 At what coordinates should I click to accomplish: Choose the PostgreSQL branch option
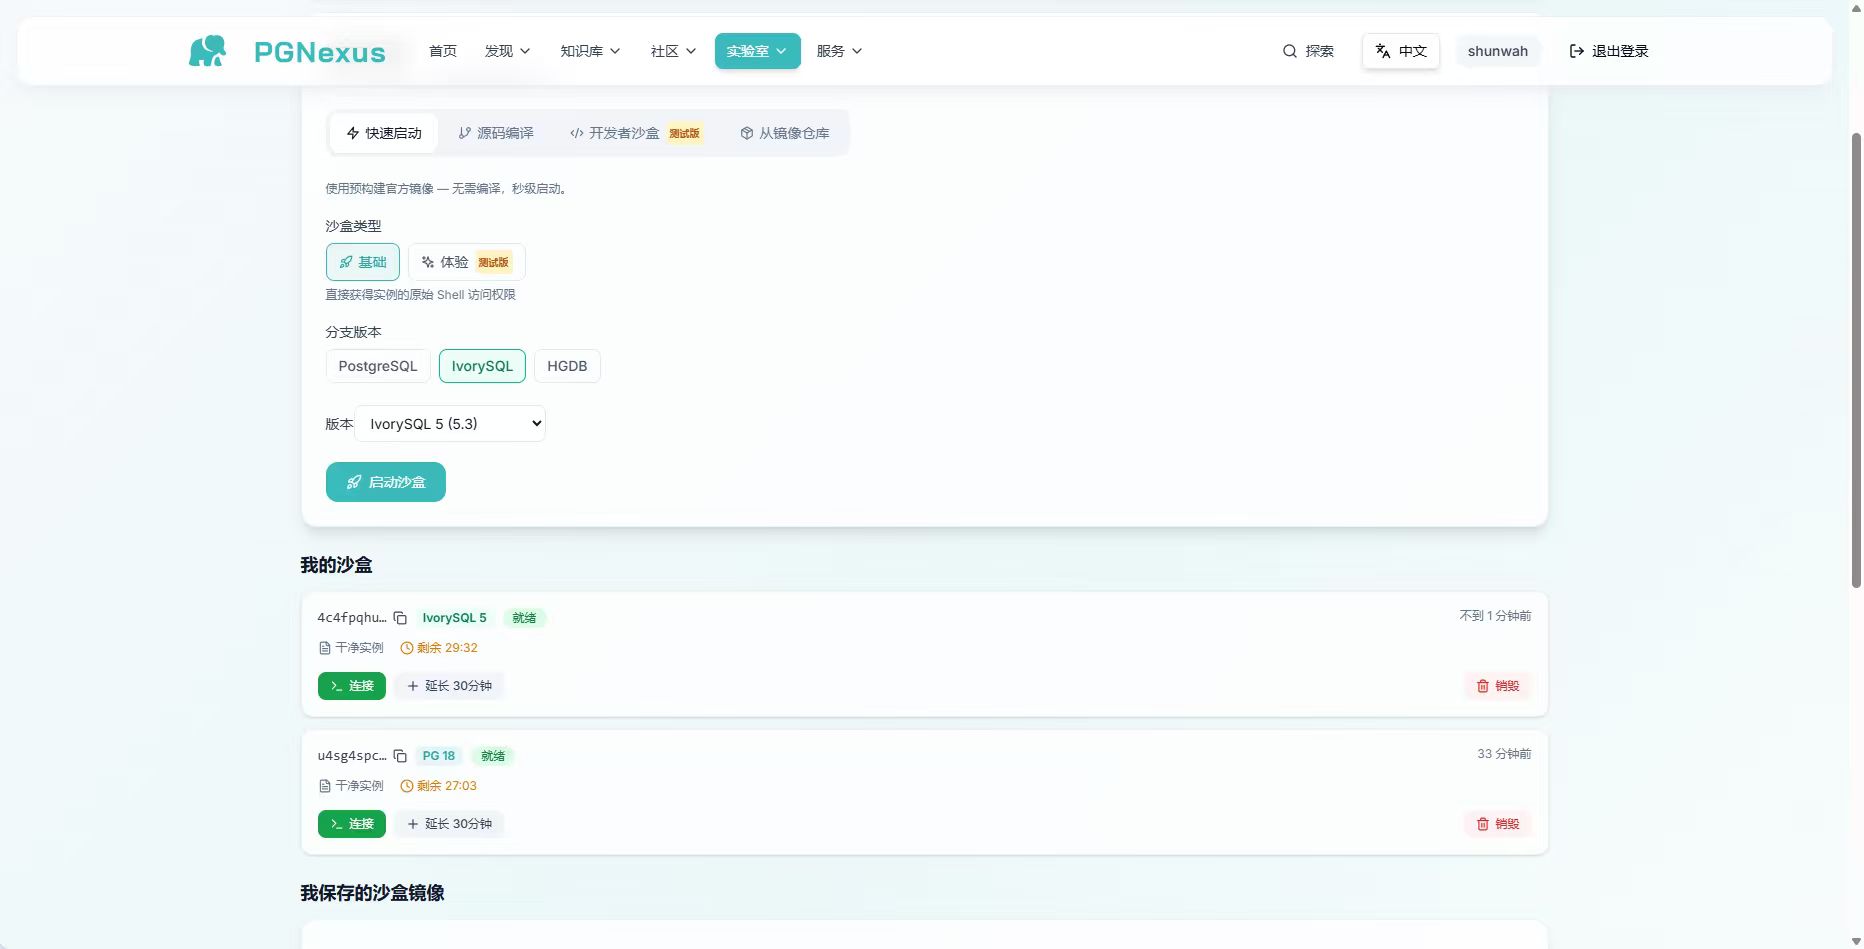point(378,366)
